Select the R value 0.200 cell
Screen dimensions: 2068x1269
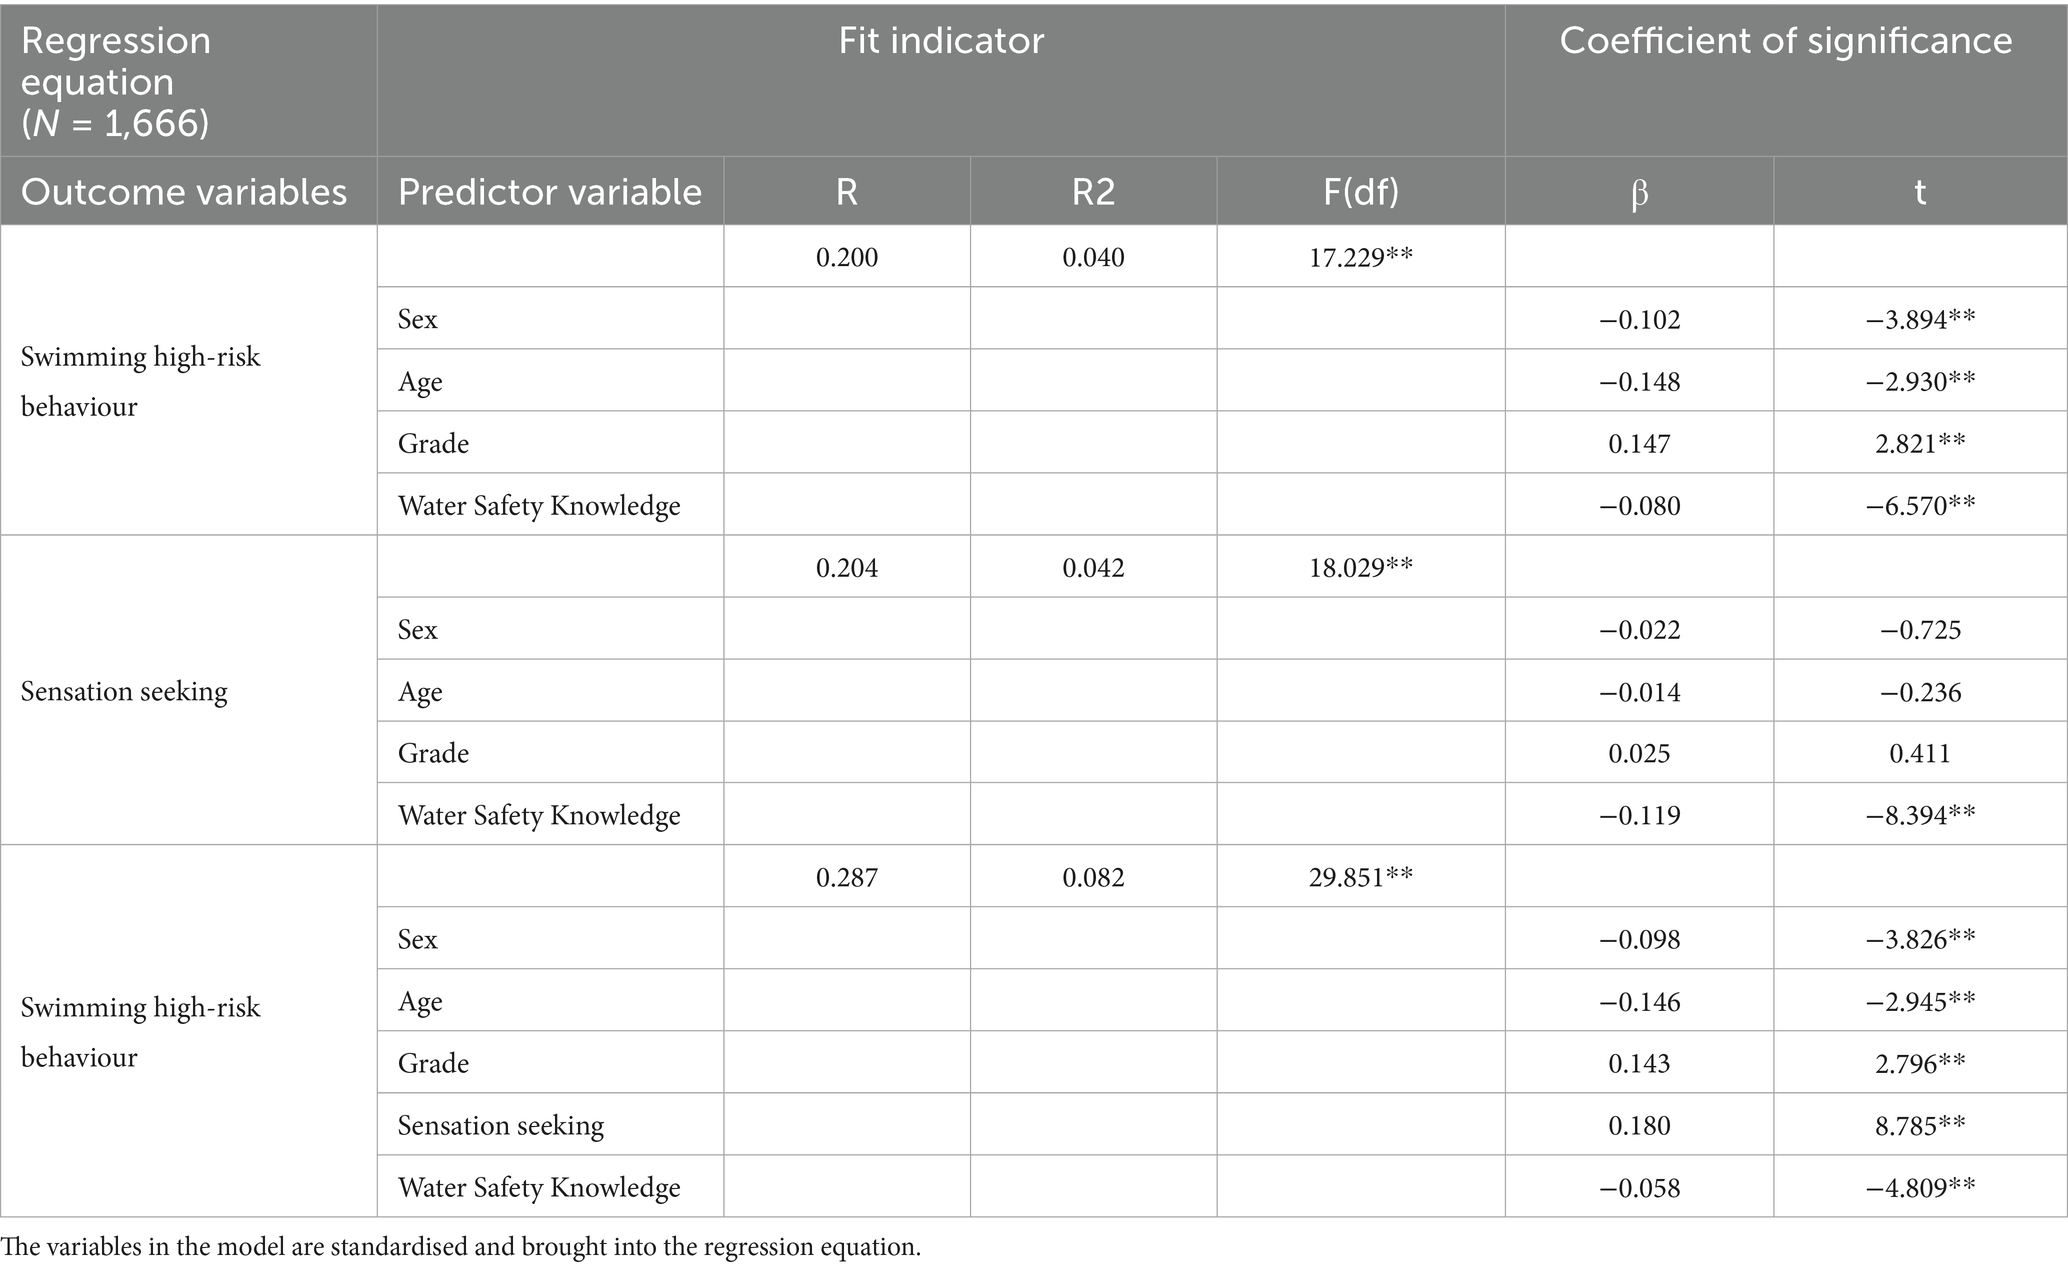pos(847,258)
